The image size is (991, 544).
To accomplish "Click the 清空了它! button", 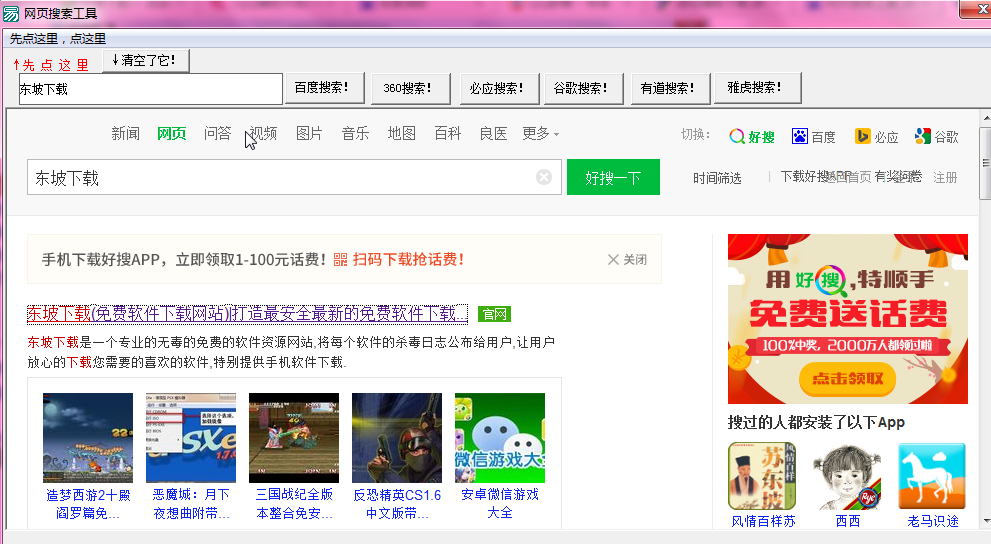I will tap(146, 61).
